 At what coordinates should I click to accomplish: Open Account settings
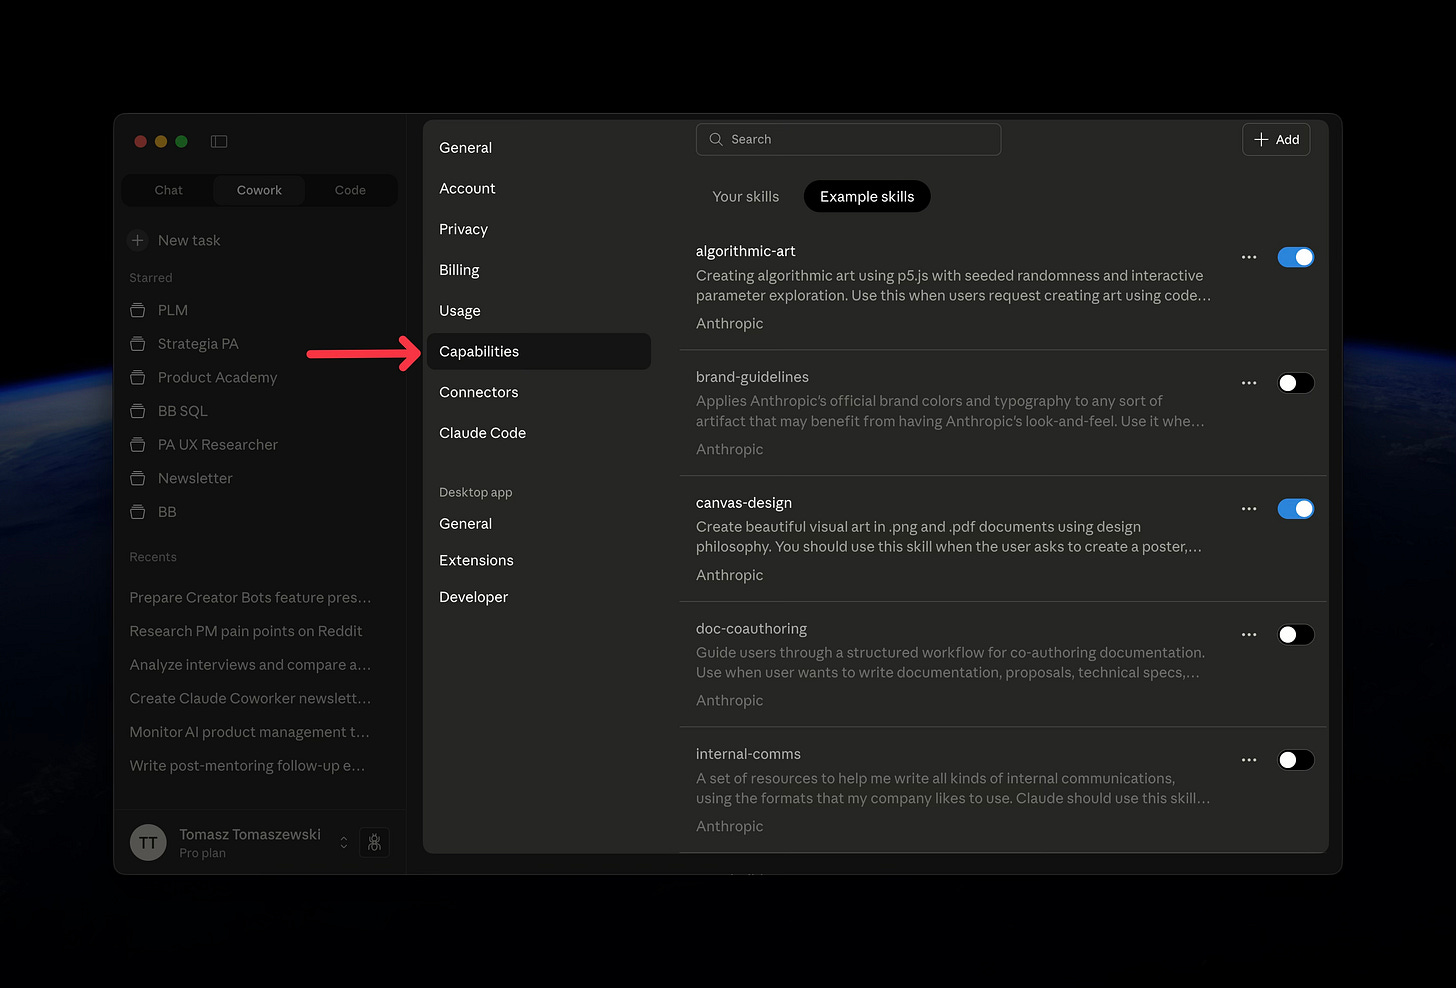point(539,188)
